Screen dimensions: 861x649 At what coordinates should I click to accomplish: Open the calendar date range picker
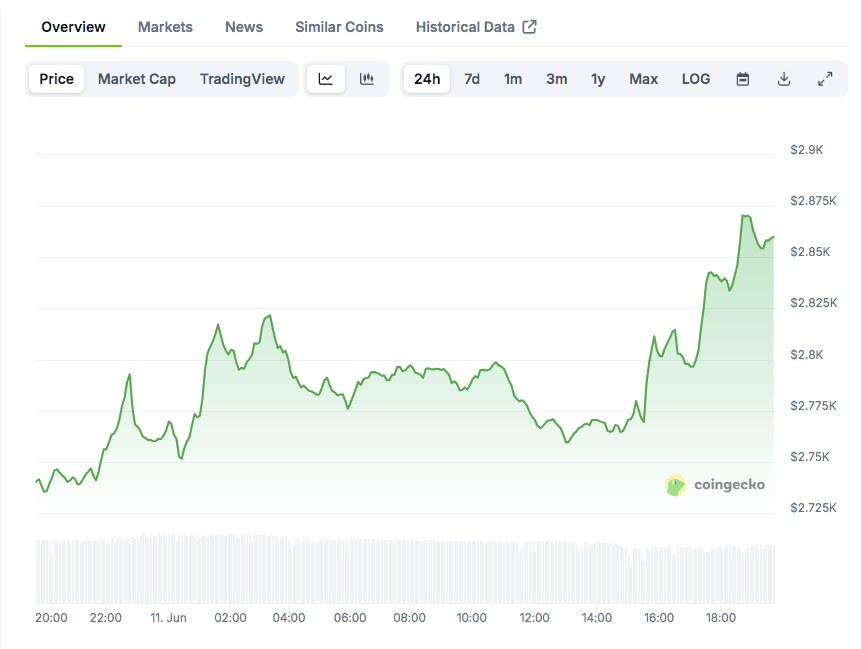tap(743, 79)
